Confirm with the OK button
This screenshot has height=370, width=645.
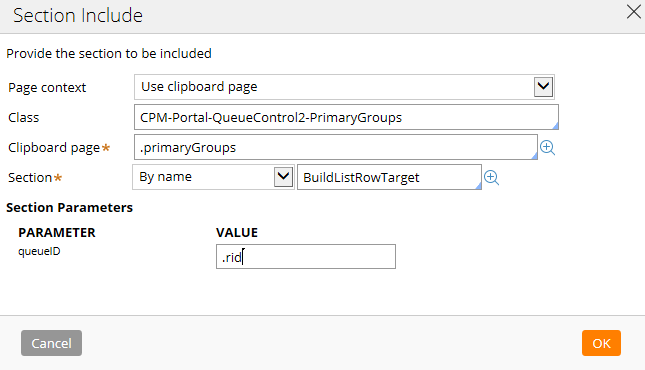click(601, 343)
